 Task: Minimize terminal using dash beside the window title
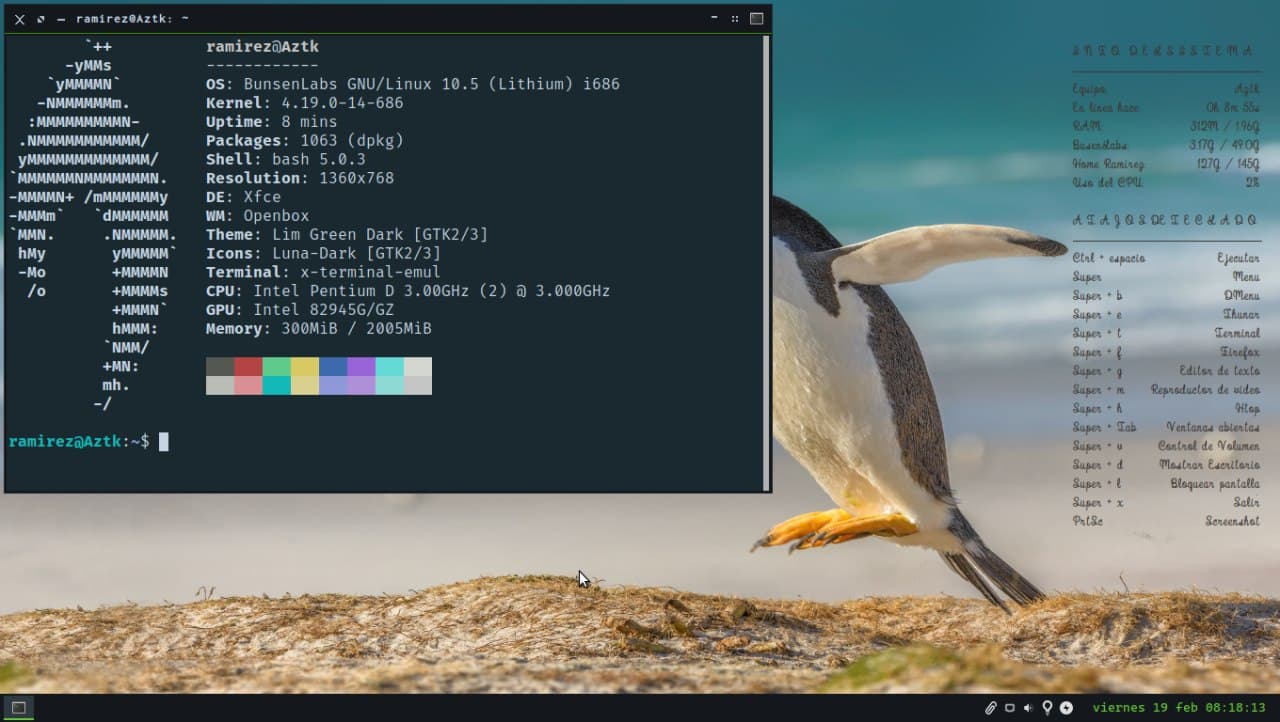coord(61,19)
